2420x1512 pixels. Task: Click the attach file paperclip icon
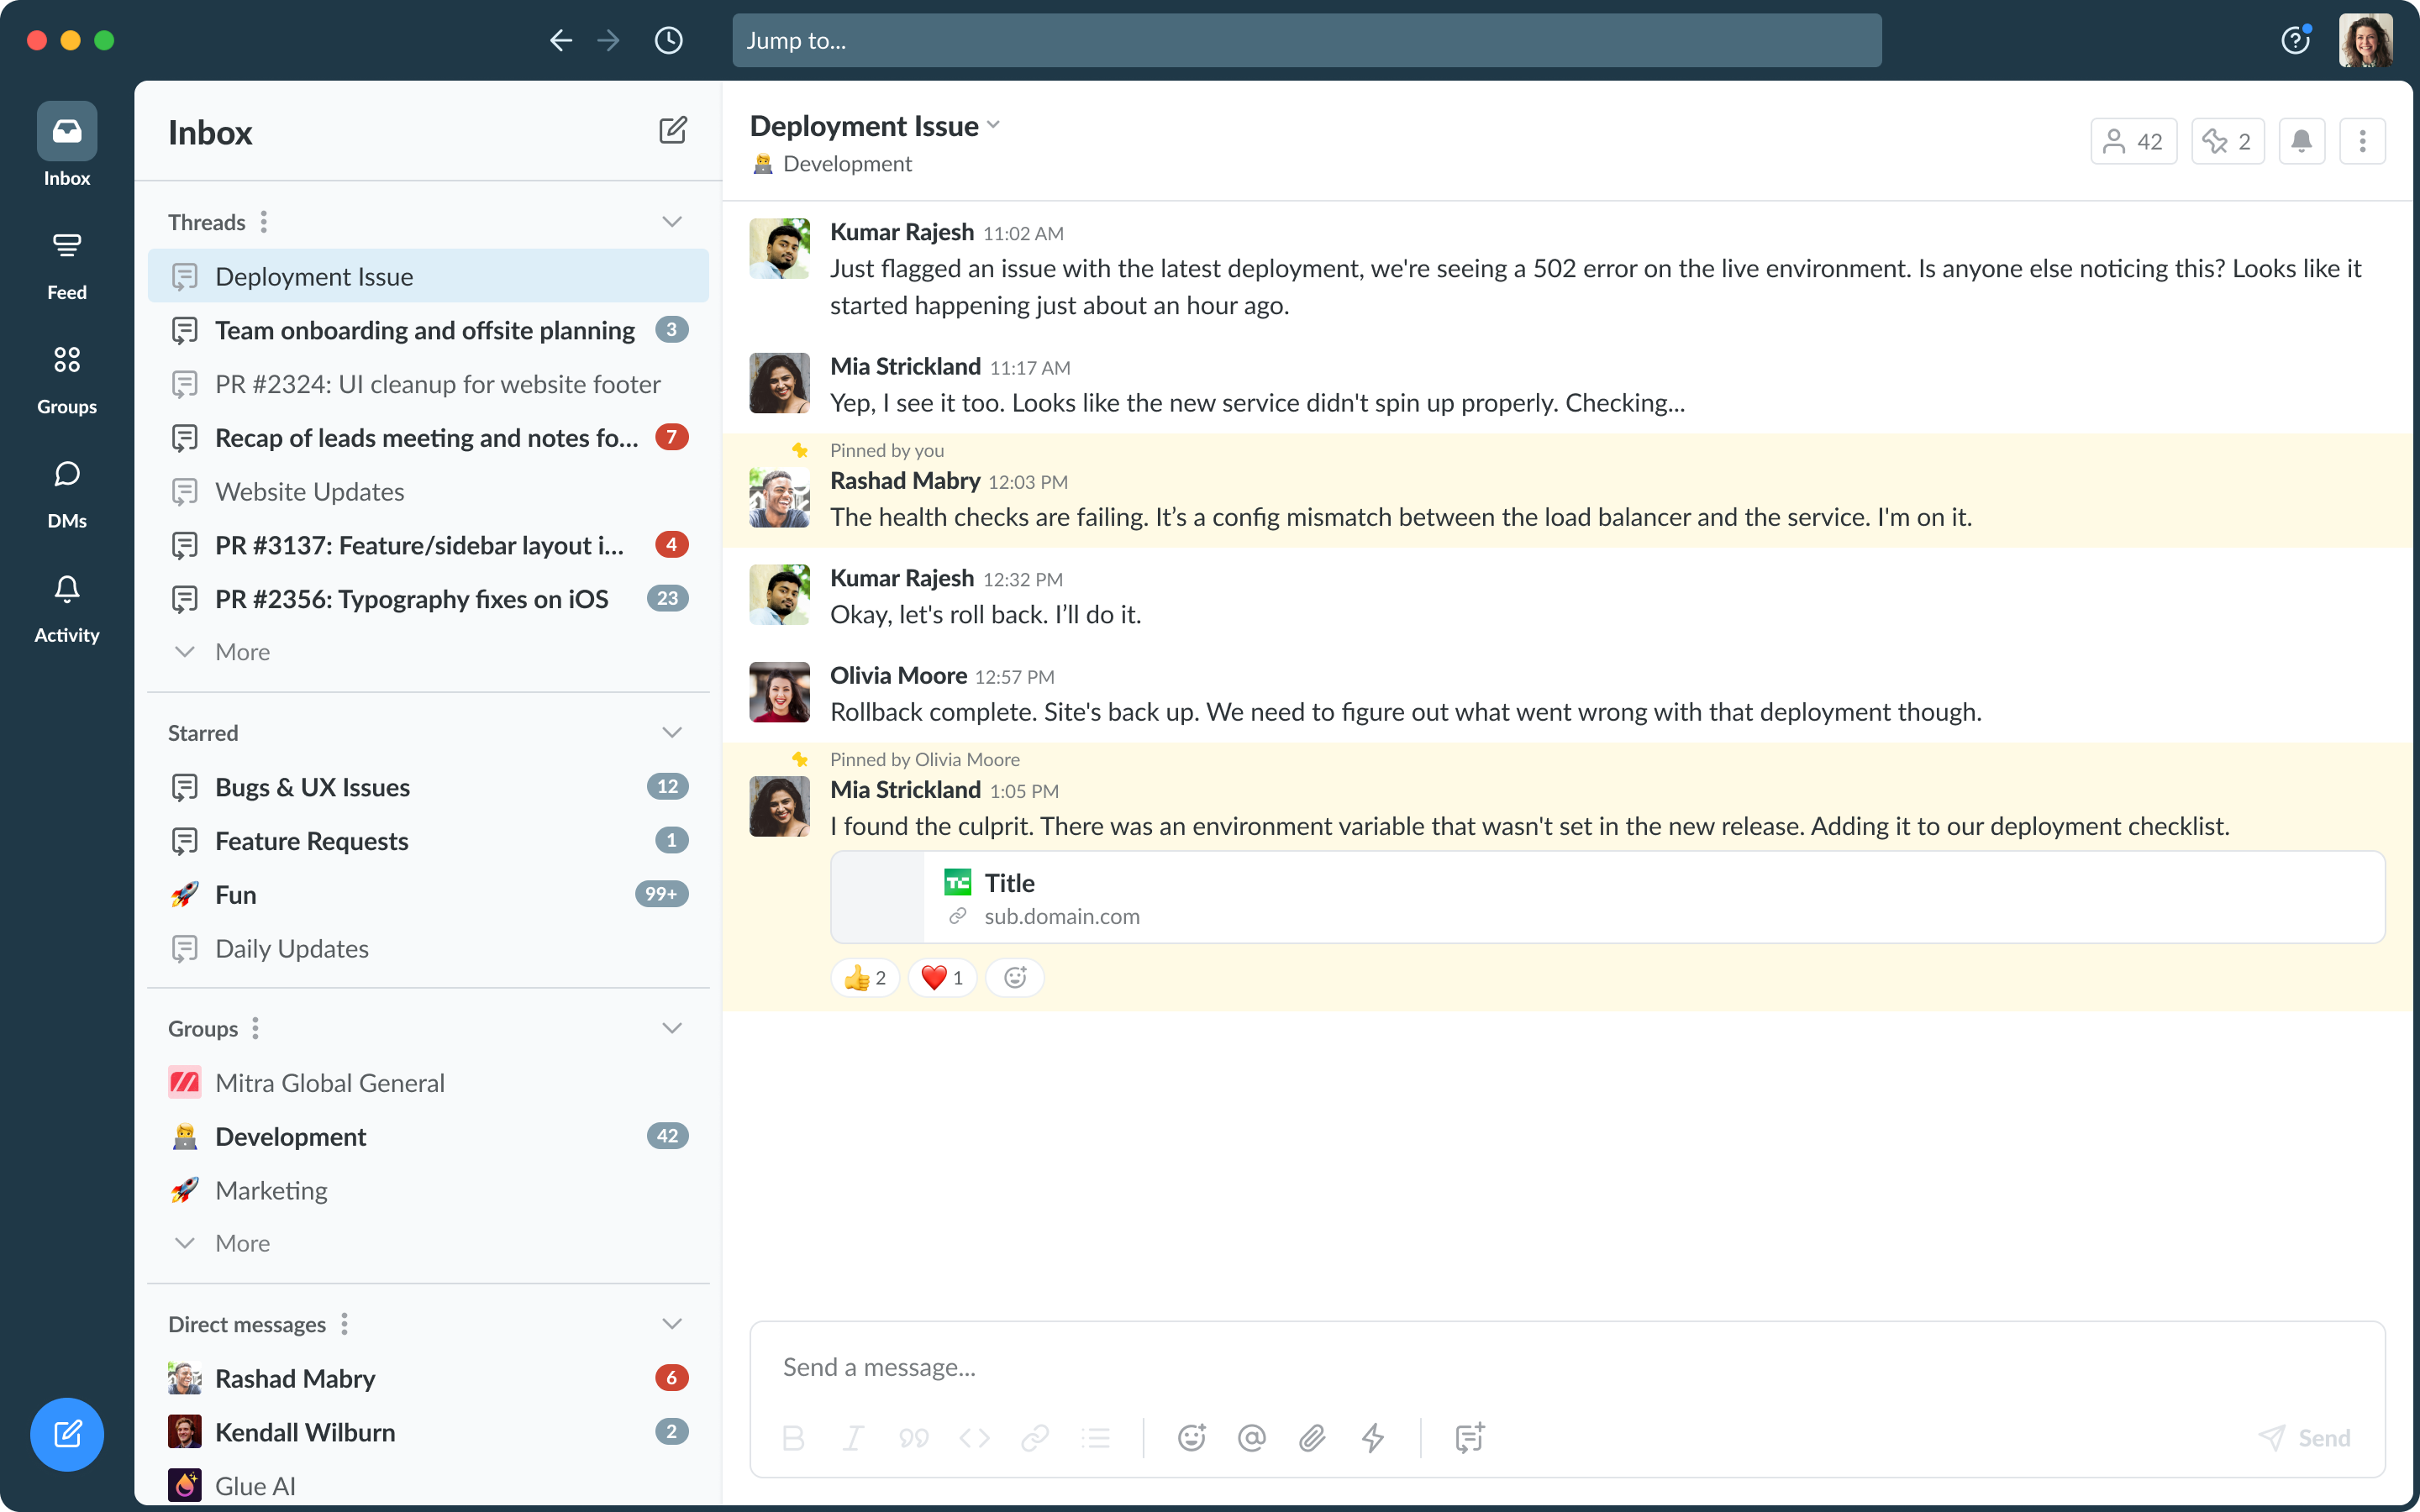point(1312,1438)
